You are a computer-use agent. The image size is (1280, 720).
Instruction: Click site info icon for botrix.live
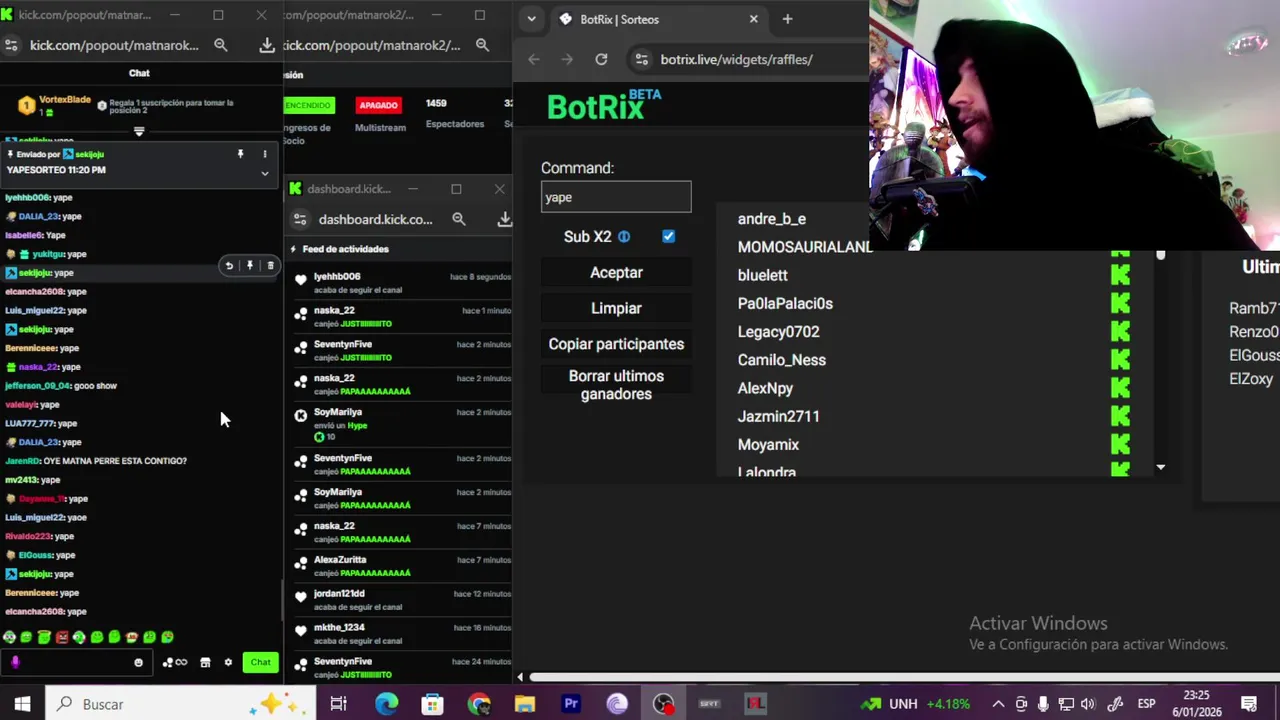coord(642,59)
